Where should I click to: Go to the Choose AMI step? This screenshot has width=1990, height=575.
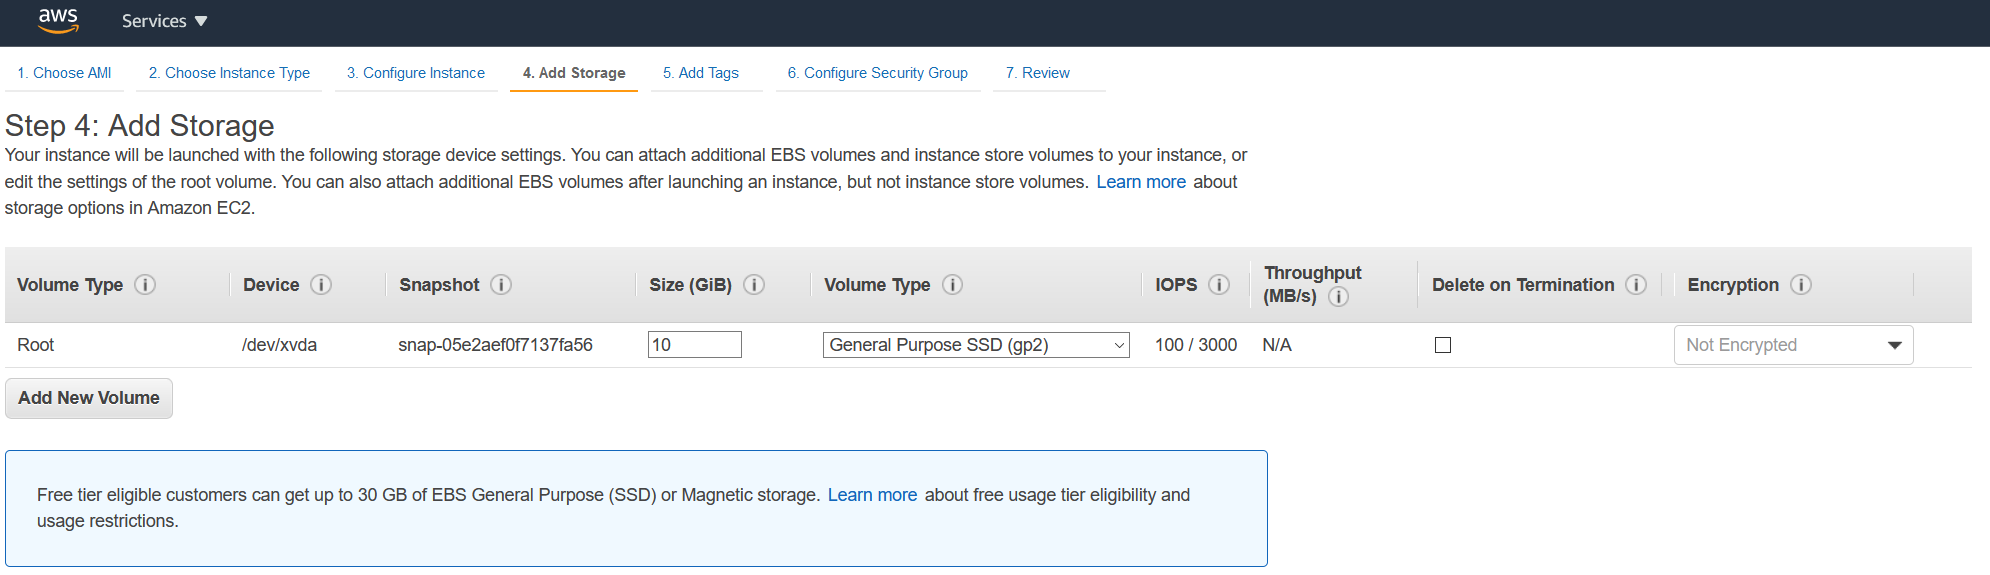(x=64, y=73)
